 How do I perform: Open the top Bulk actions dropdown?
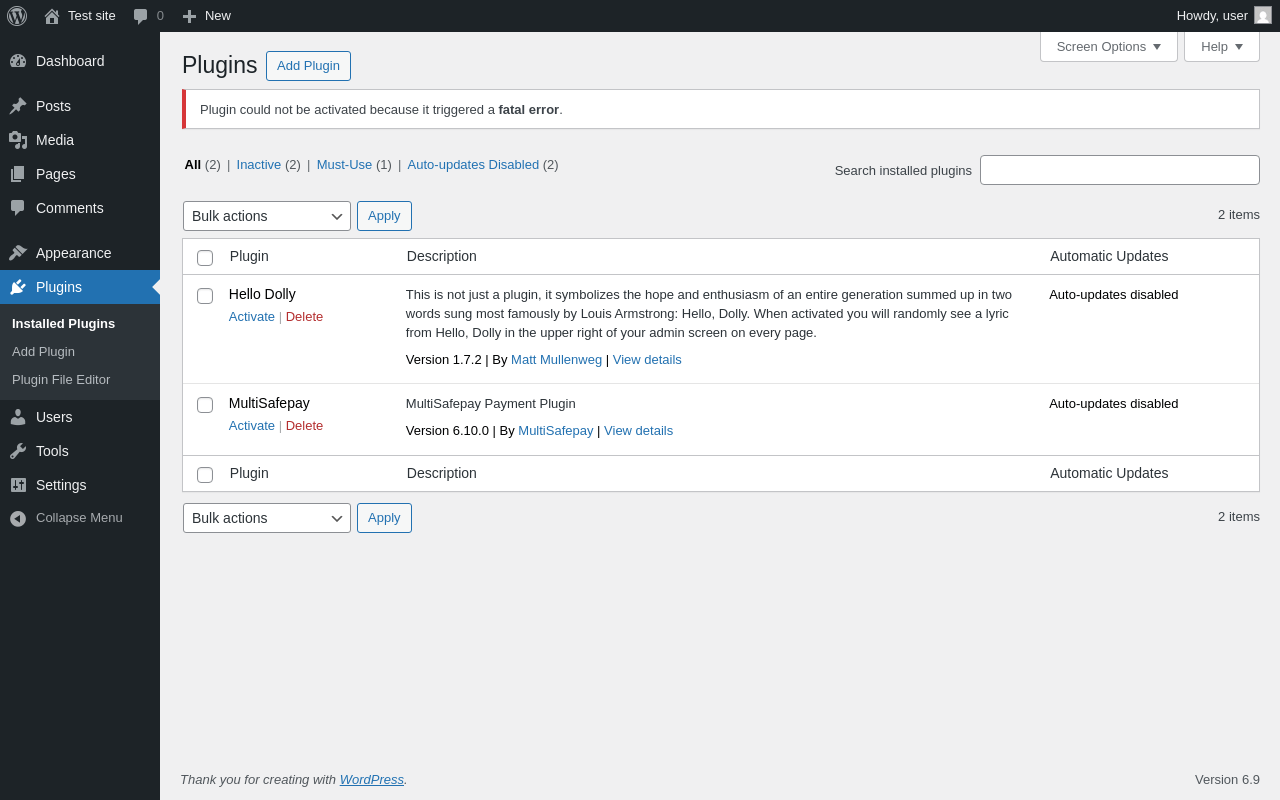tap(266, 216)
